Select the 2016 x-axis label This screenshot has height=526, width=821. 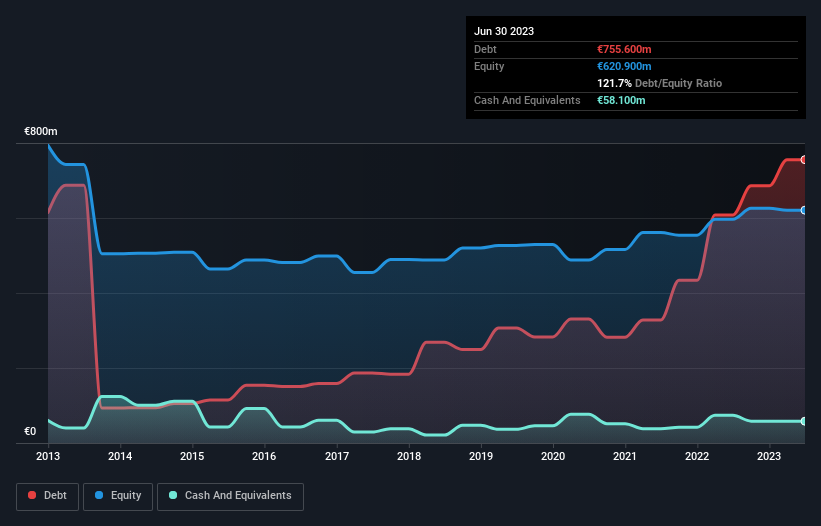tap(264, 456)
